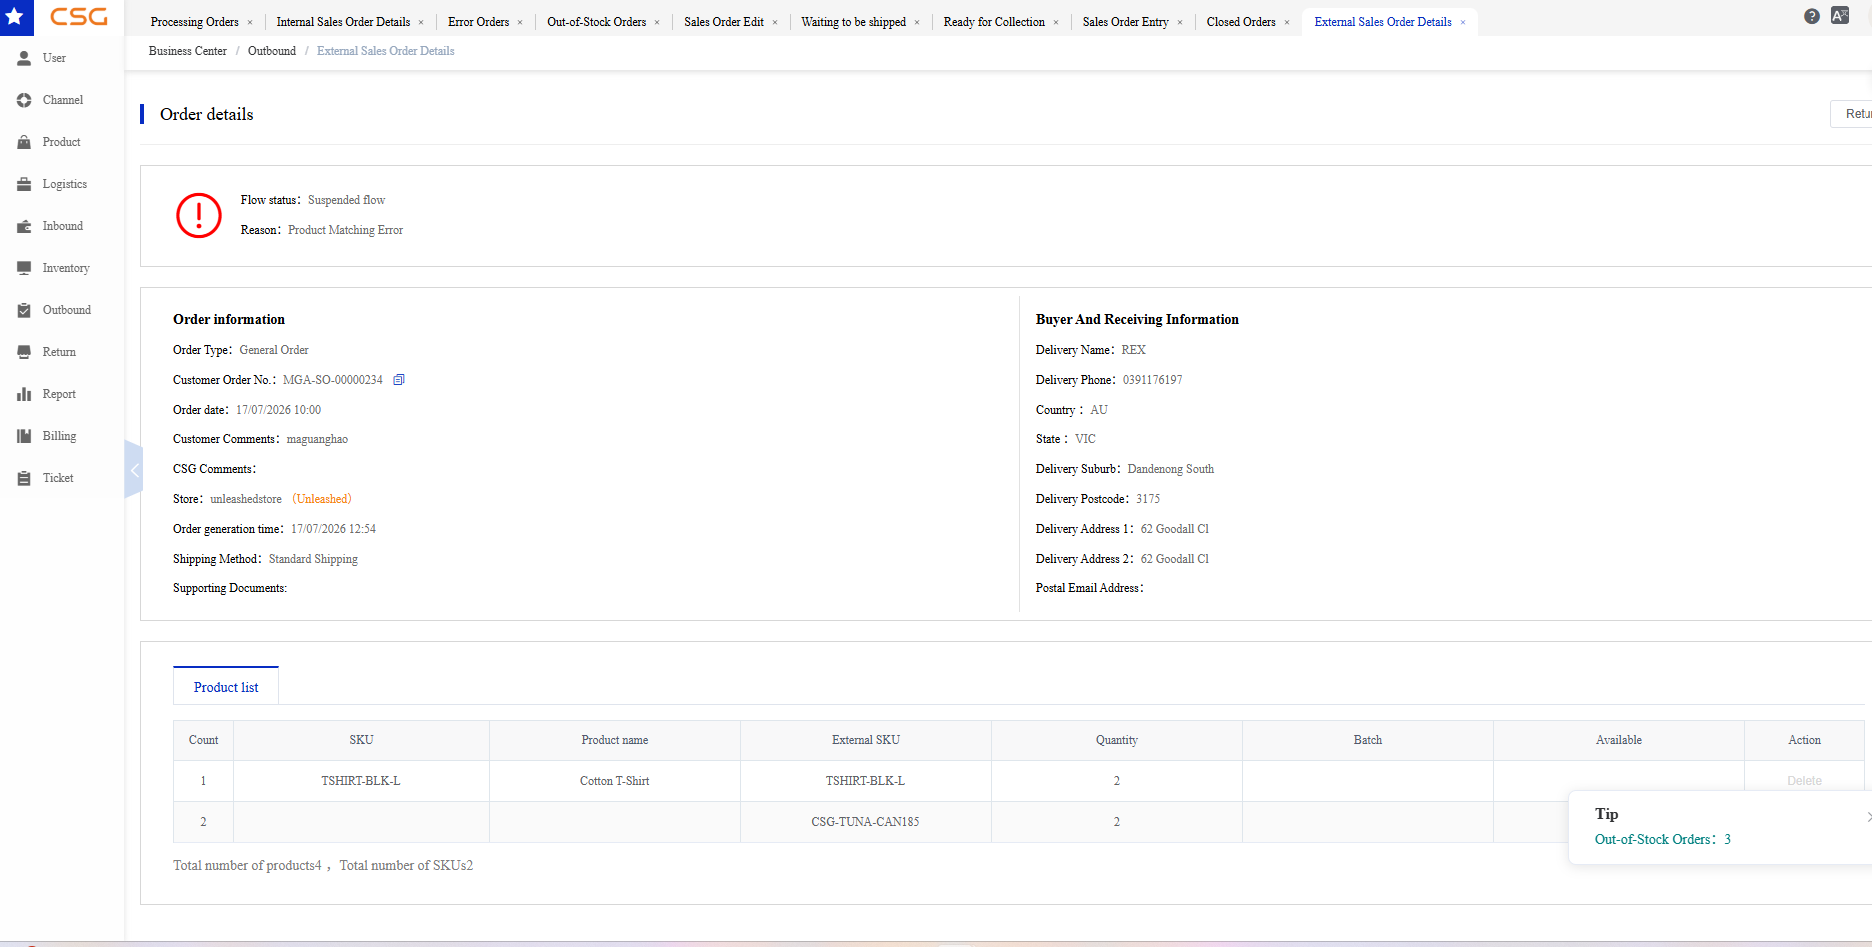Switch to the Internal Sales Order Details tab

point(343,22)
